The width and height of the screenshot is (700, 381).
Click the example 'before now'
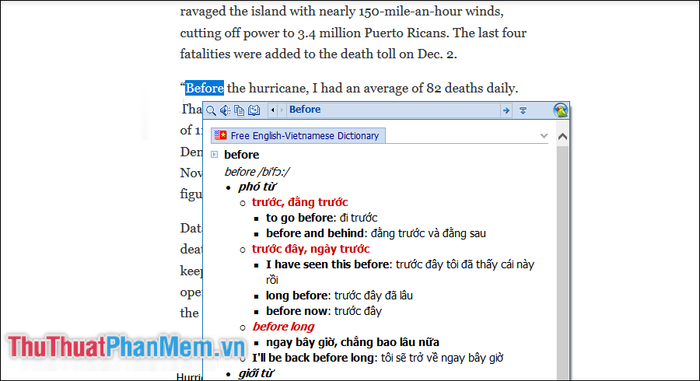coord(296,311)
